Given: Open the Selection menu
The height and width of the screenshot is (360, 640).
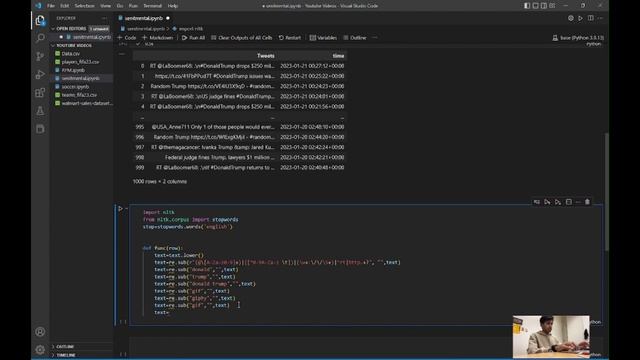Looking at the screenshot, I should (x=84, y=6).
